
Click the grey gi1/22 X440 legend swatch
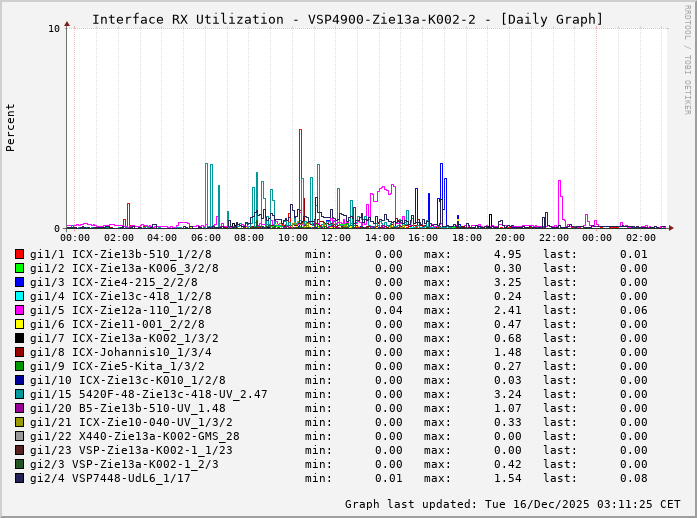click(x=19, y=436)
